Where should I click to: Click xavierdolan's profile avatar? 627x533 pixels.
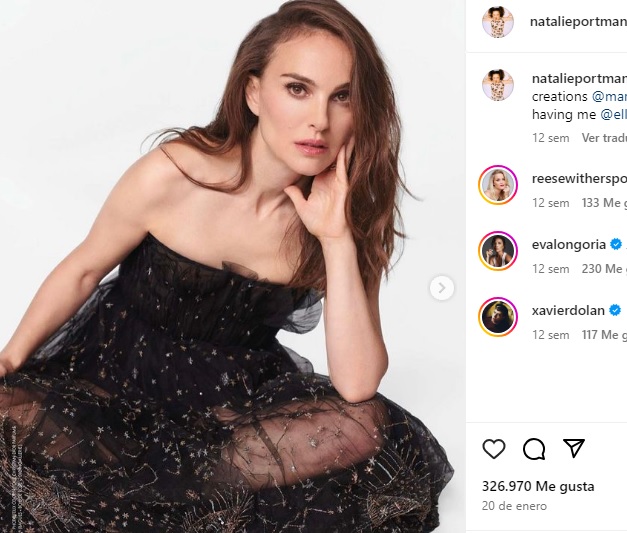tap(497, 316)
